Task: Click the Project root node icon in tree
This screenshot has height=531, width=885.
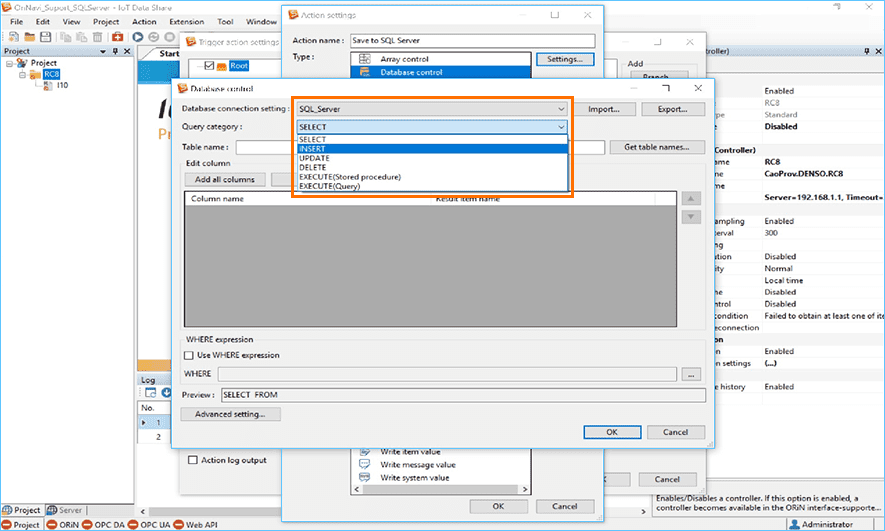Action: pyautogui.click(x=22, y=63)
